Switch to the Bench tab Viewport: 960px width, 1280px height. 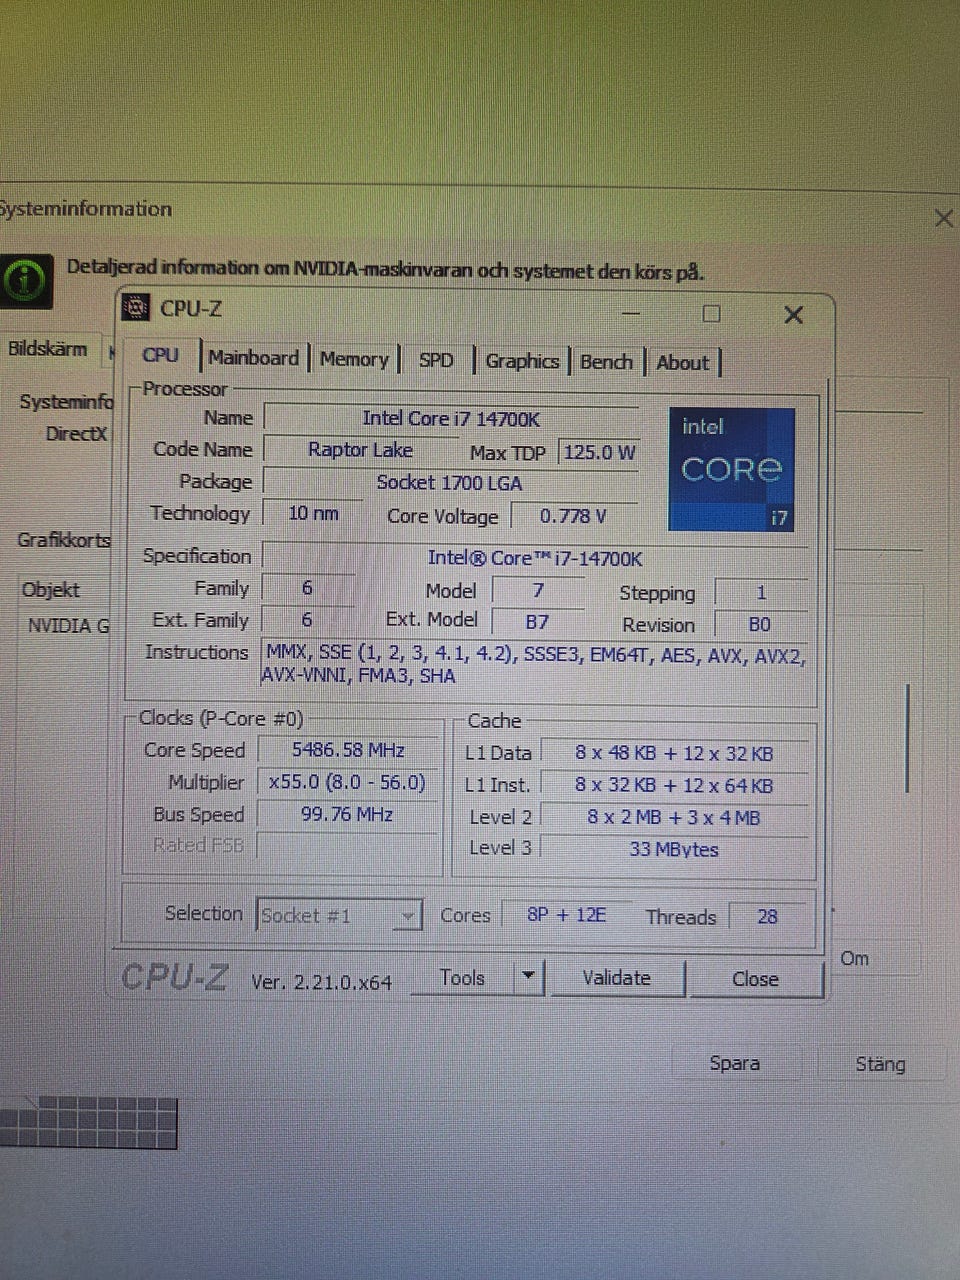click(606, 362)
